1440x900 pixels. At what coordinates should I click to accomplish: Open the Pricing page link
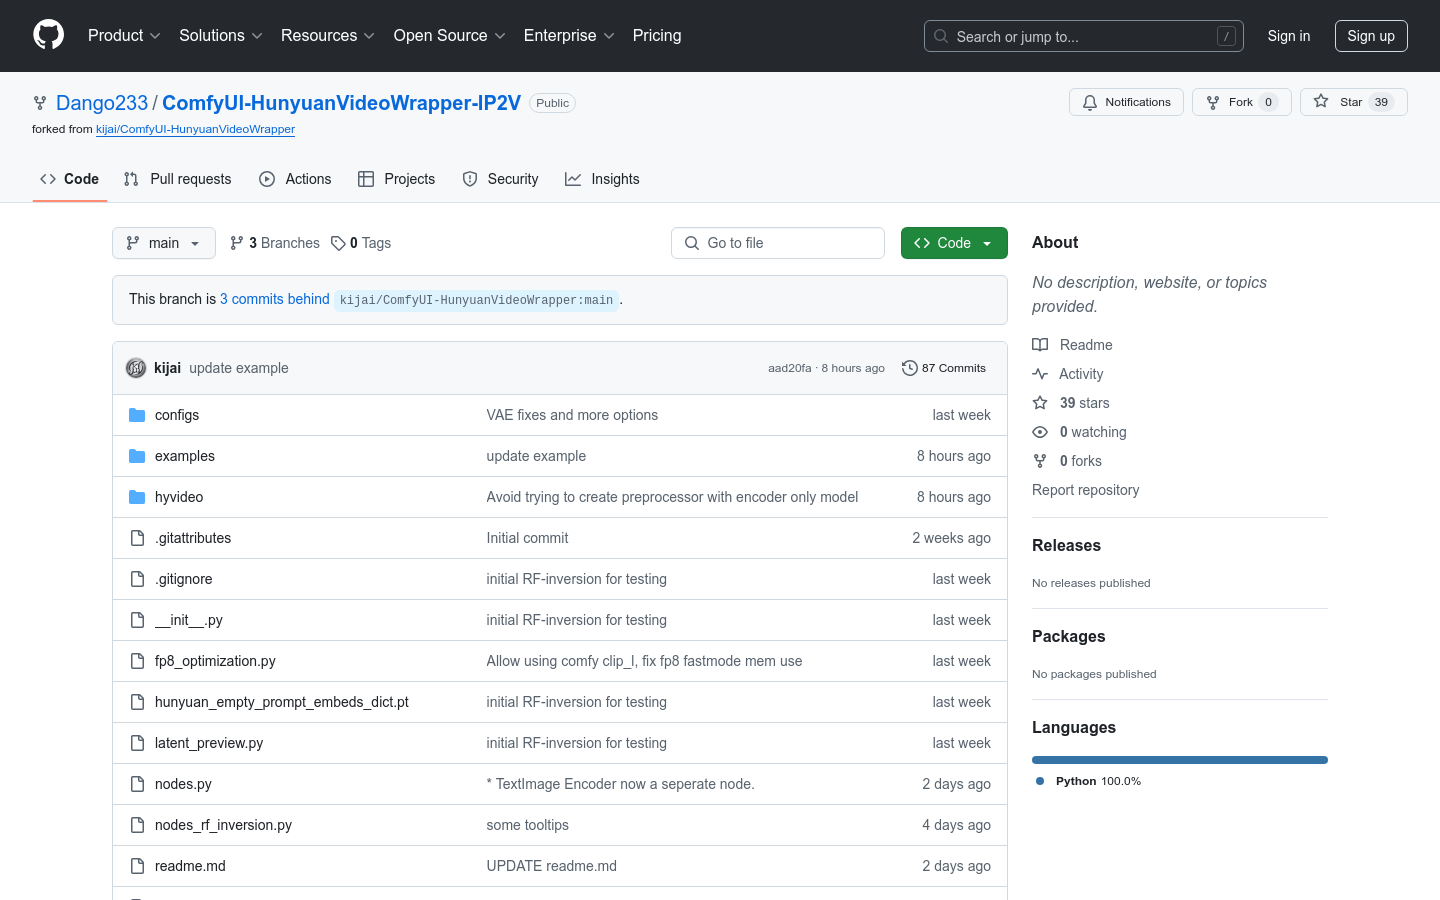[x=657, y=36]
